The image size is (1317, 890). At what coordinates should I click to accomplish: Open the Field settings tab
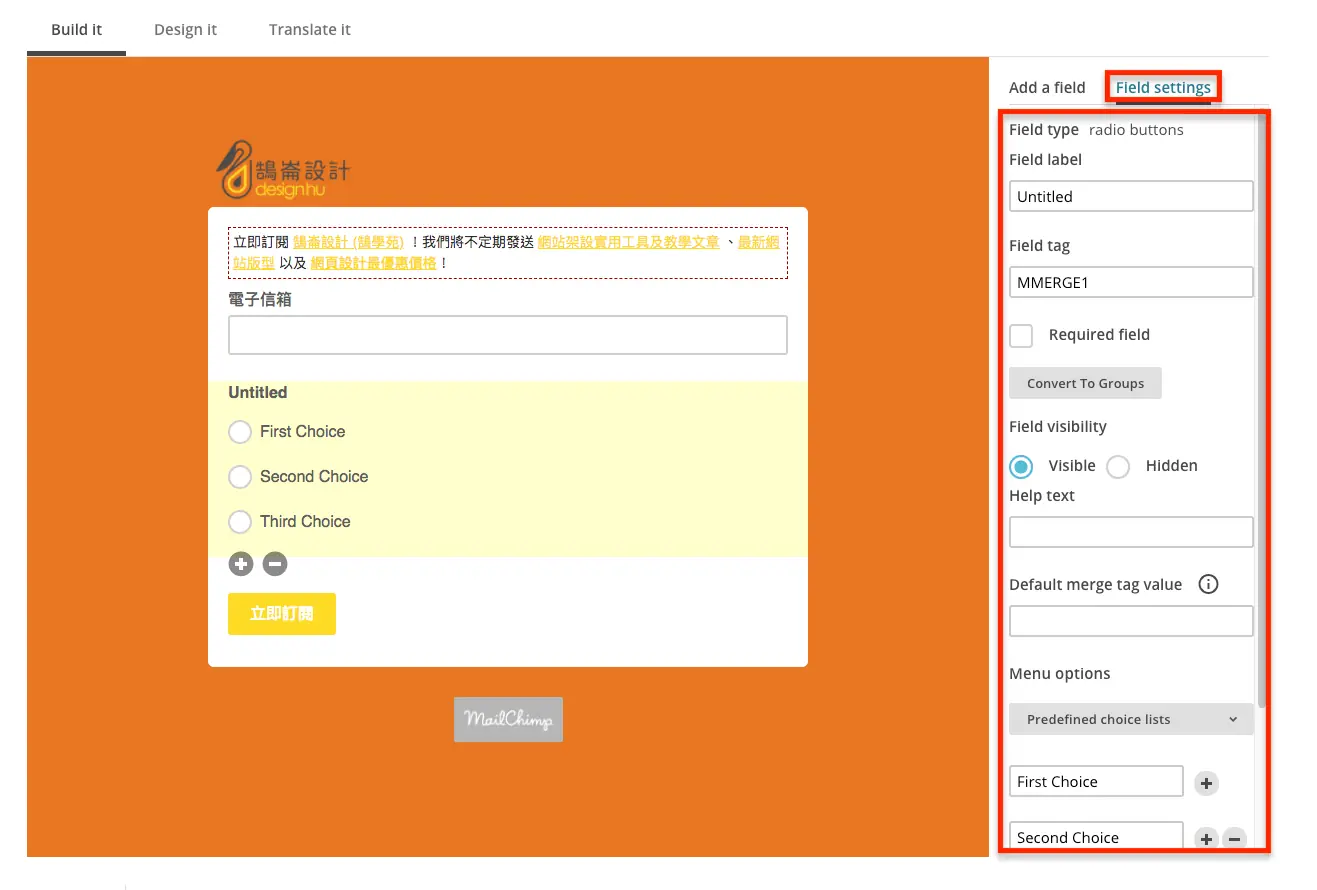[1163, 87]
